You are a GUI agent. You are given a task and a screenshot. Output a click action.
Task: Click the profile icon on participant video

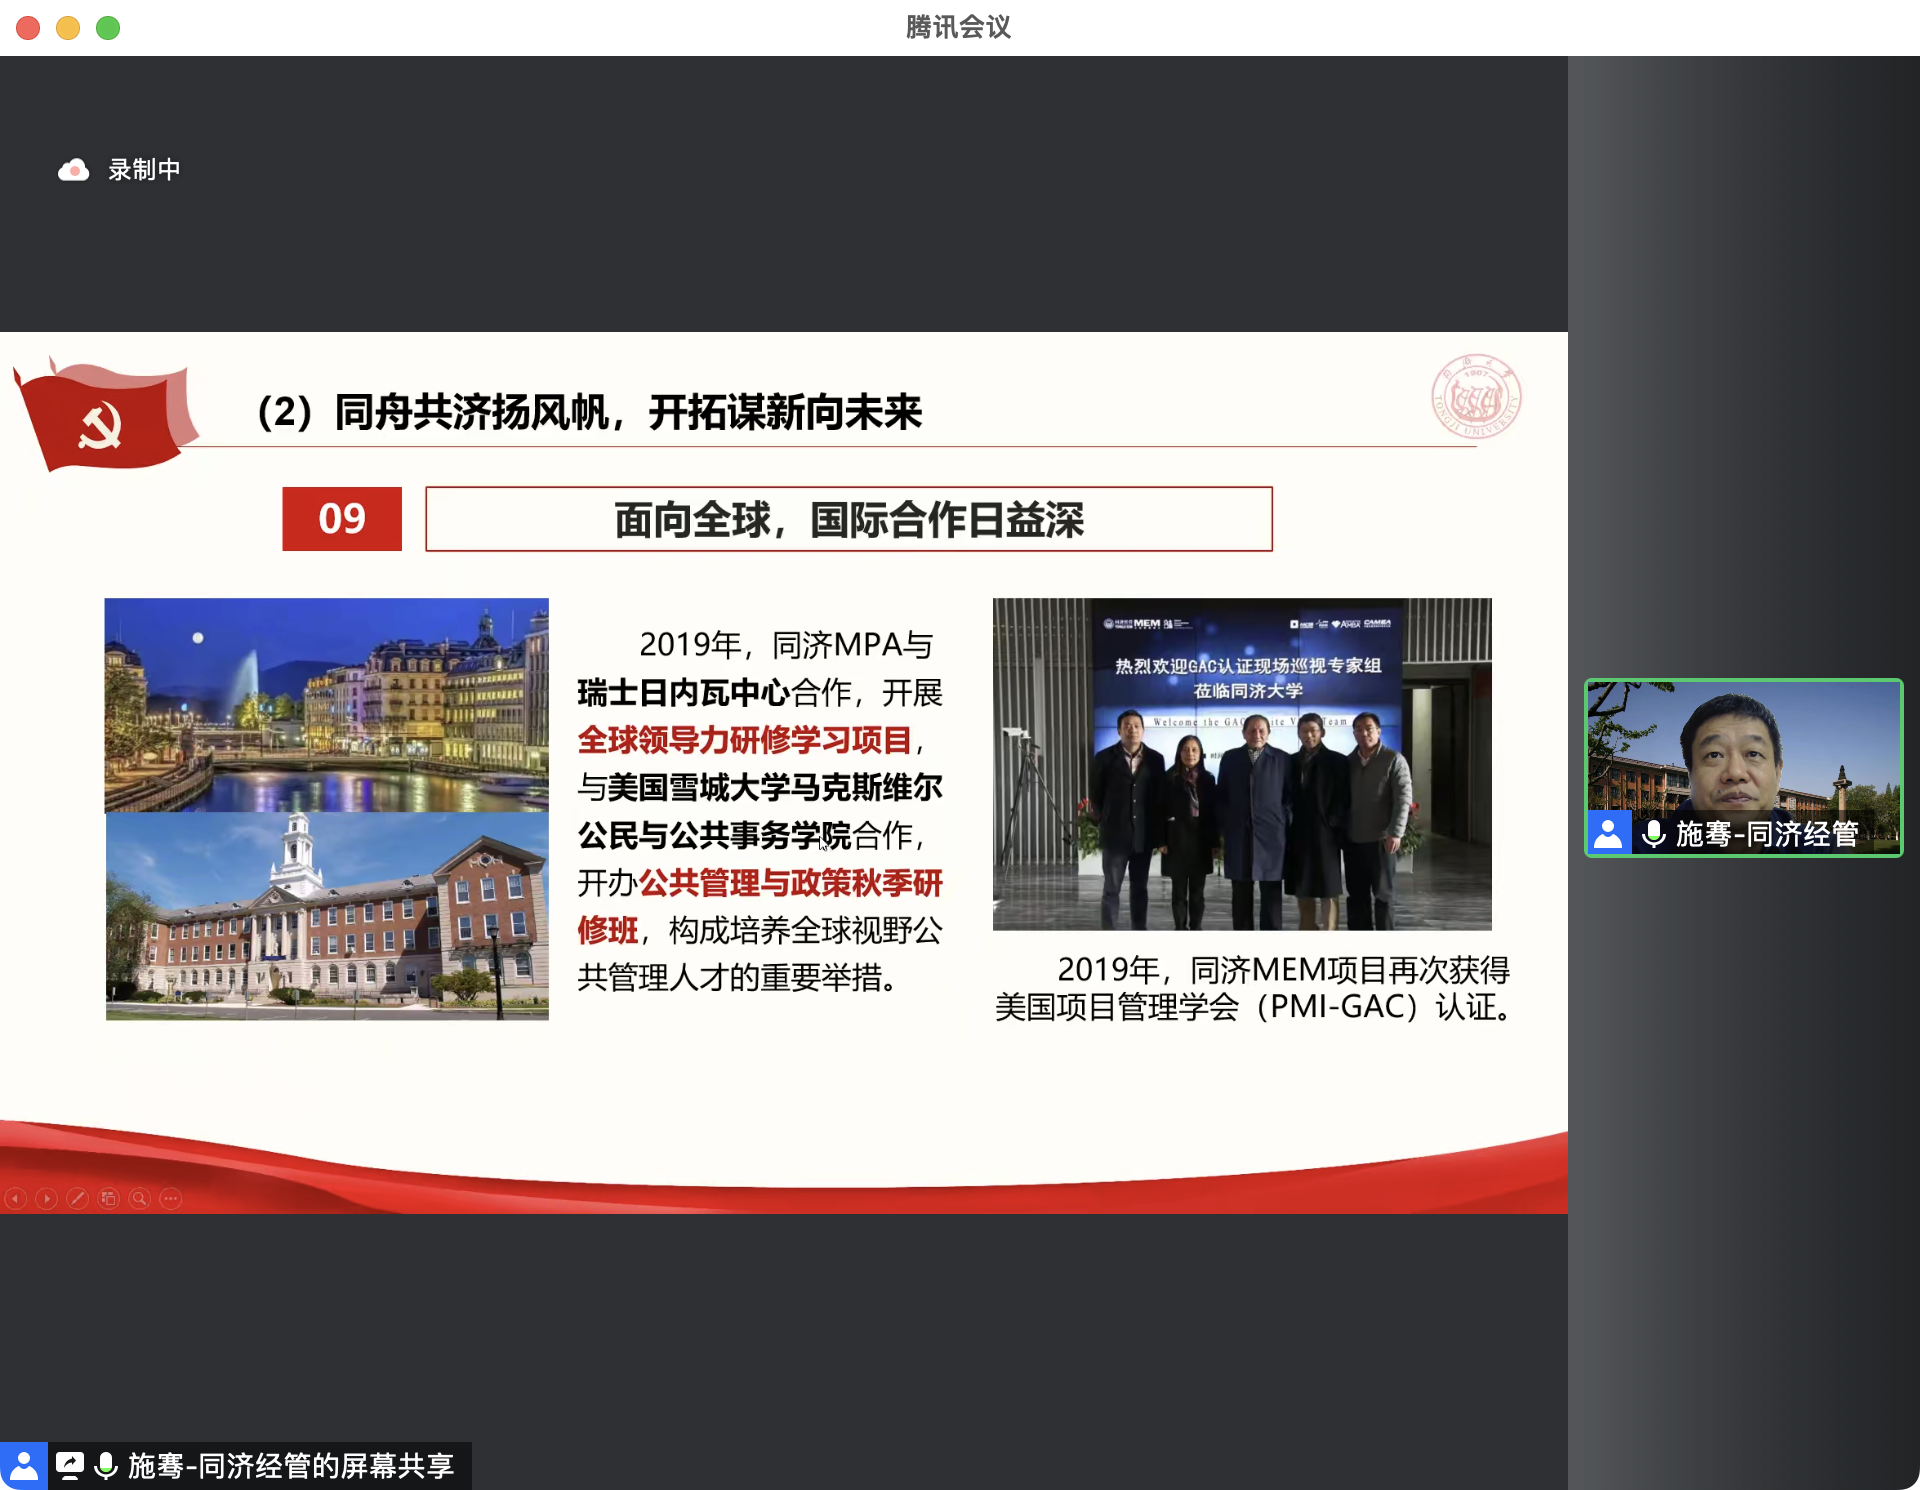coord(1609,833)
